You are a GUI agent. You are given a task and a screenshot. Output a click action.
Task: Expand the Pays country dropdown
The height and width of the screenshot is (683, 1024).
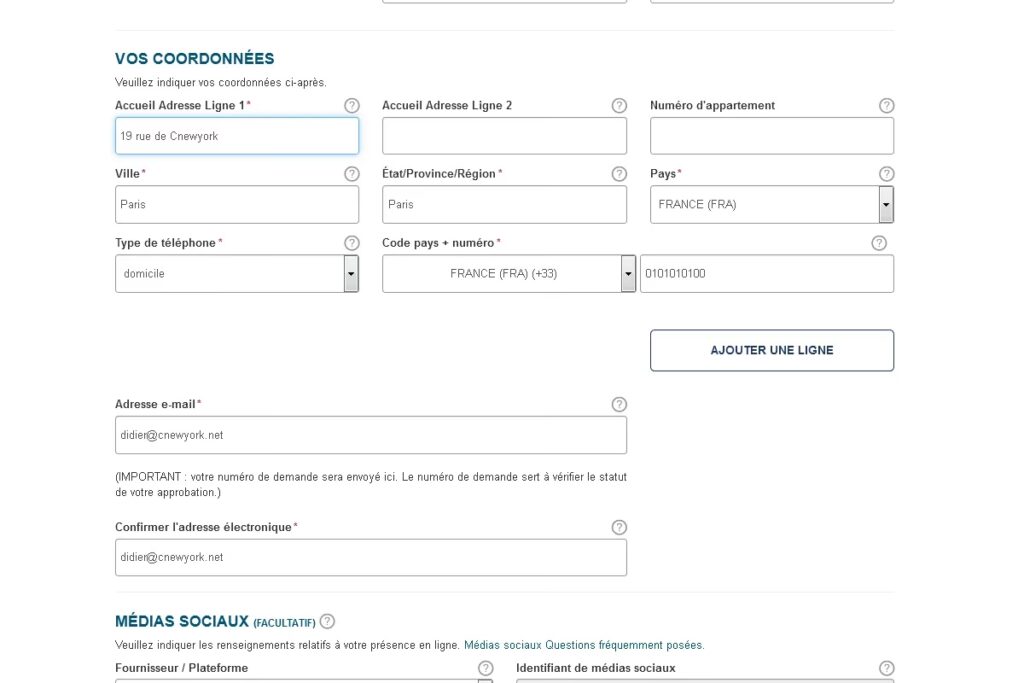pos(886,205)
